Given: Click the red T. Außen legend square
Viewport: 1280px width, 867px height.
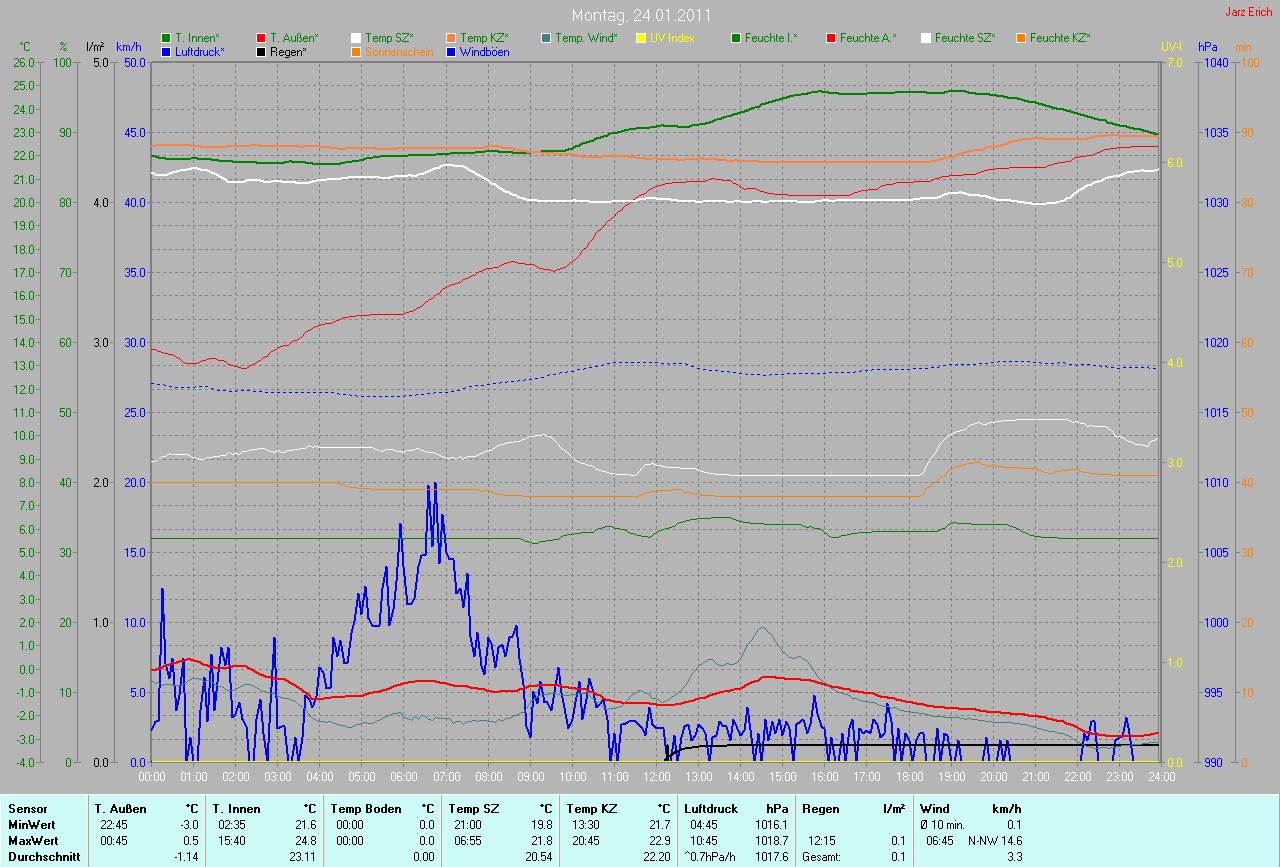Looking at the screenshot, I should [x=262, y=38].
